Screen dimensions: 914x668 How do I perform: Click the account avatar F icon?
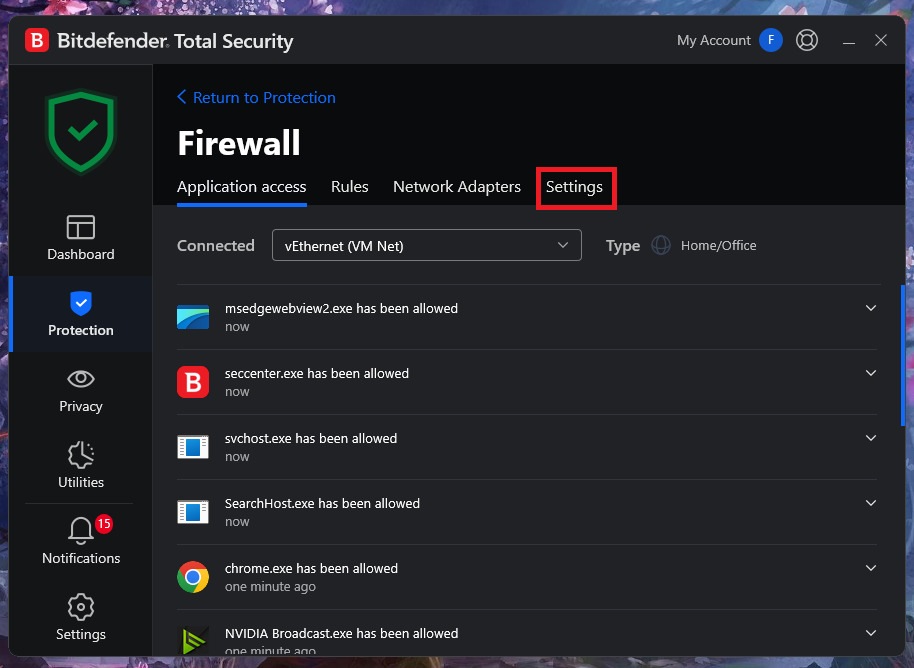point(771,40)
